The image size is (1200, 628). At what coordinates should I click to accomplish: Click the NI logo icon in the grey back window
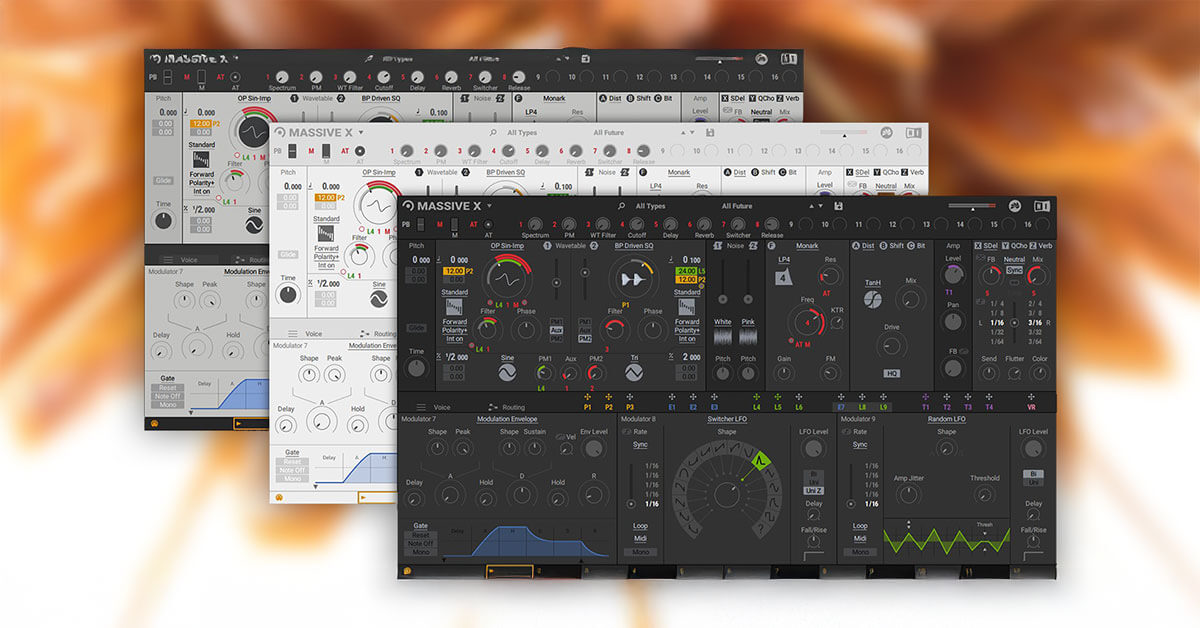(761, 59)
